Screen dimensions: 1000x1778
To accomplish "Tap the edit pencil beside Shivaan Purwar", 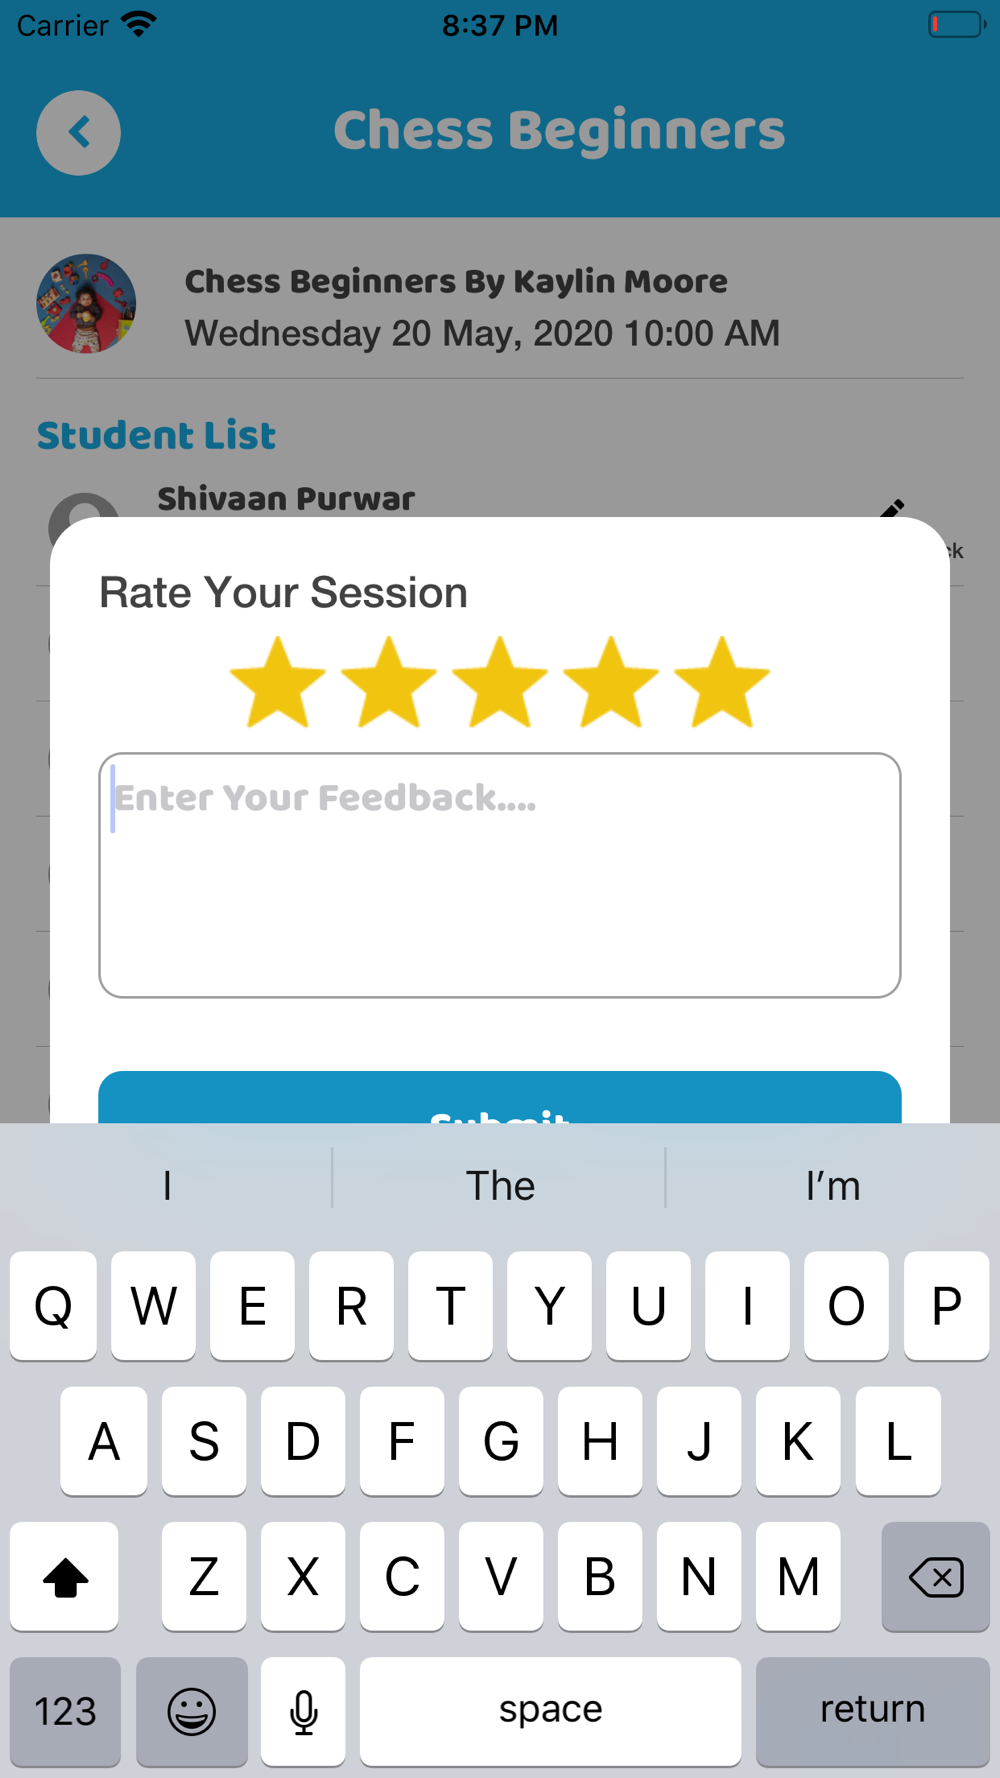I will coord(892,508).
